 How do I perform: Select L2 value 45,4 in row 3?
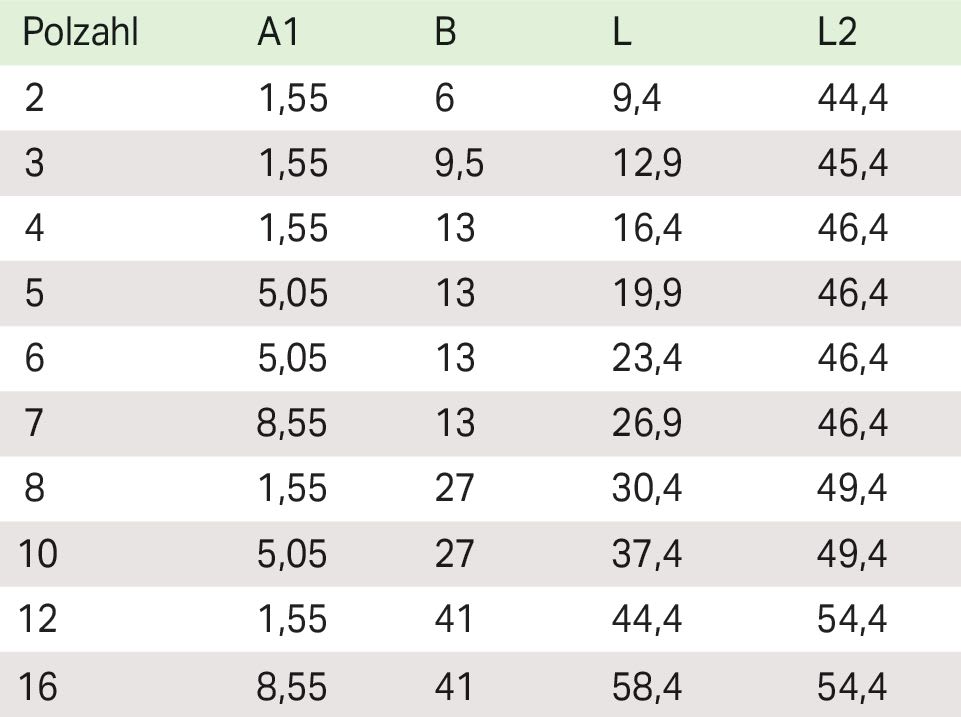[x=852, y=163]
